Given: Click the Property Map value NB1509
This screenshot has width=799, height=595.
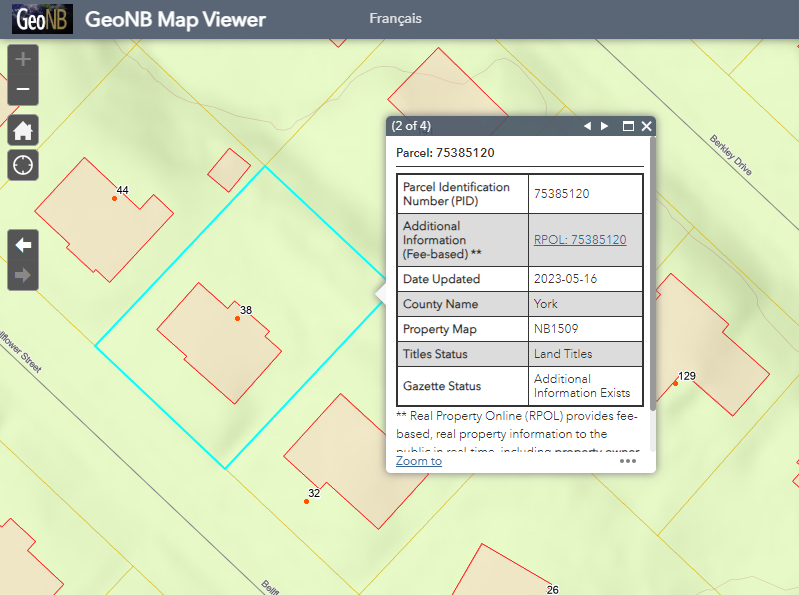Looking at the screenshot, I should [556, 329].
